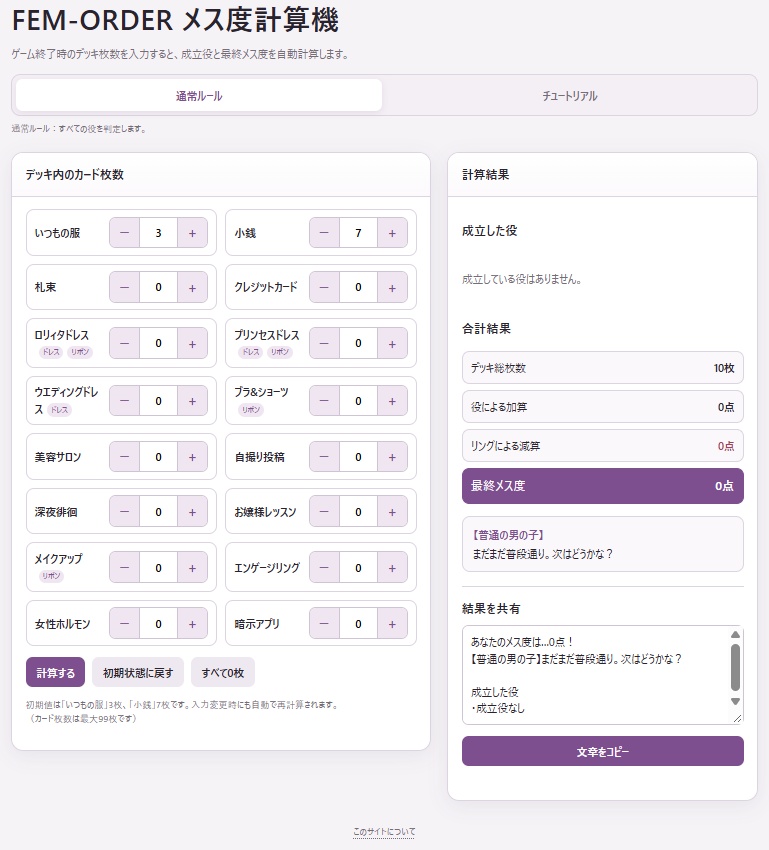Focus the いつもの服 number field
The image size is (769, 850).
pyautogui.click(x=158, y=233)
